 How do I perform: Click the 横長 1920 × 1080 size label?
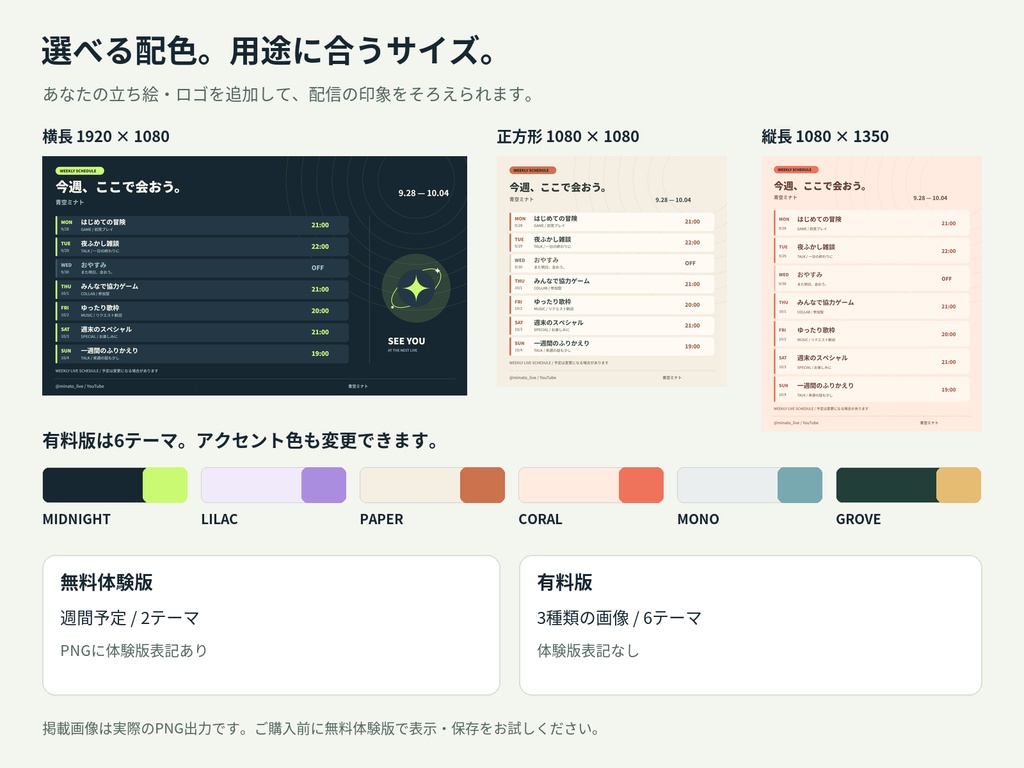click(x=106, y=136)
